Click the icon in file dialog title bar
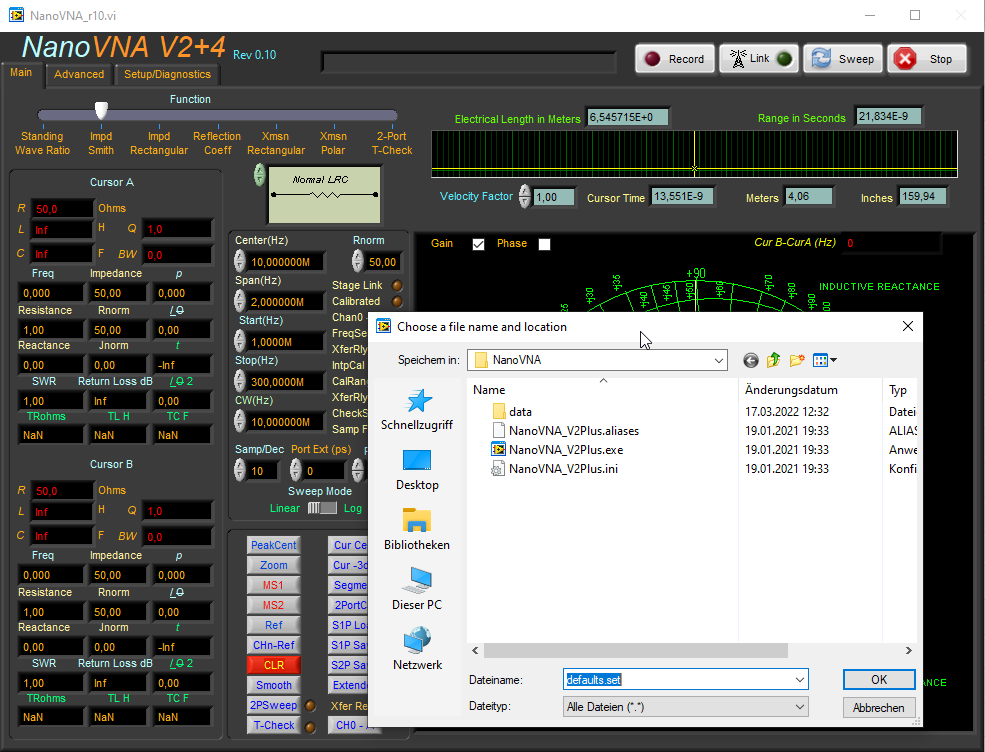 383,327
